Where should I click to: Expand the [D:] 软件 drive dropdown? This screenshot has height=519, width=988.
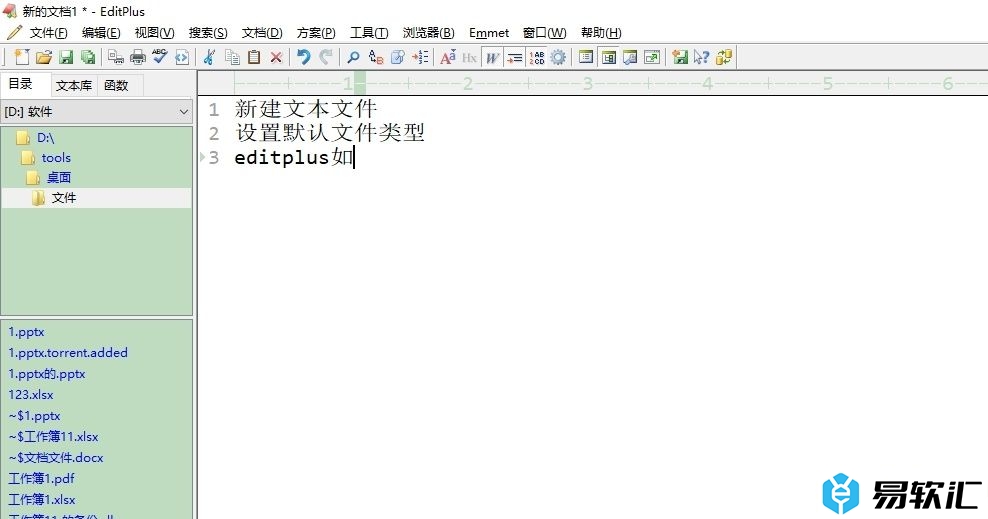point(96,111)
